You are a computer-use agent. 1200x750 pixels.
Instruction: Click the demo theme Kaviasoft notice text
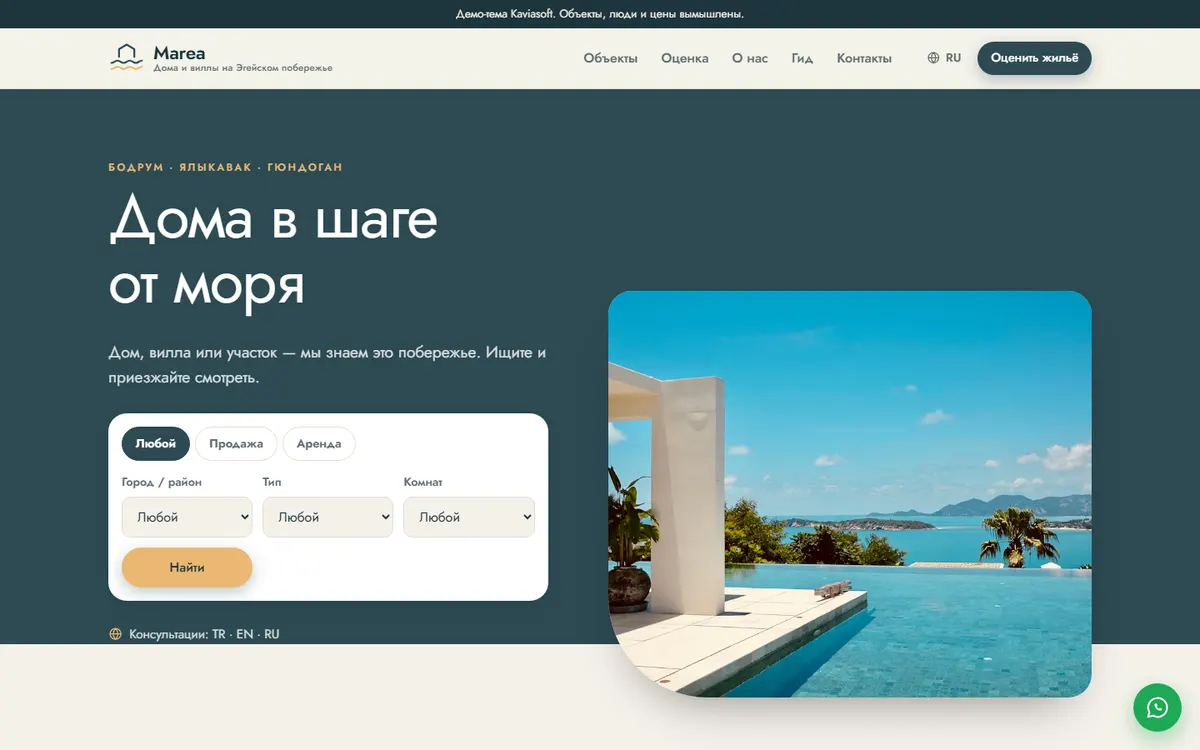tap(600, 14)
